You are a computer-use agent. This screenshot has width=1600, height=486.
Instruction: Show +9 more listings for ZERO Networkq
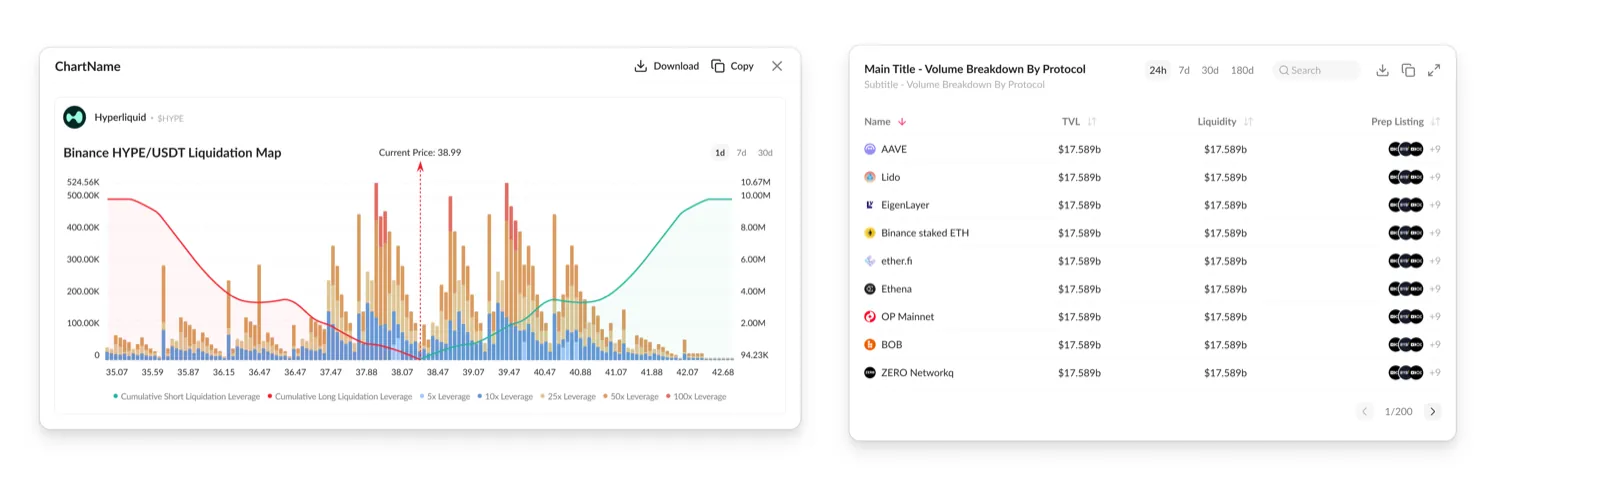[1435, 373]
